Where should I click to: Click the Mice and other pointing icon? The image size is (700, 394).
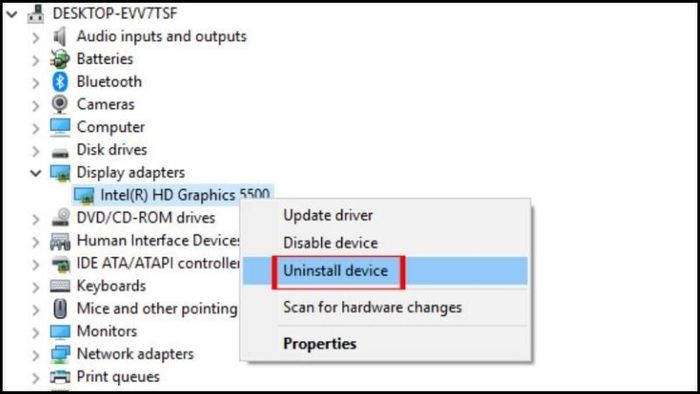[x=60, y=308]
